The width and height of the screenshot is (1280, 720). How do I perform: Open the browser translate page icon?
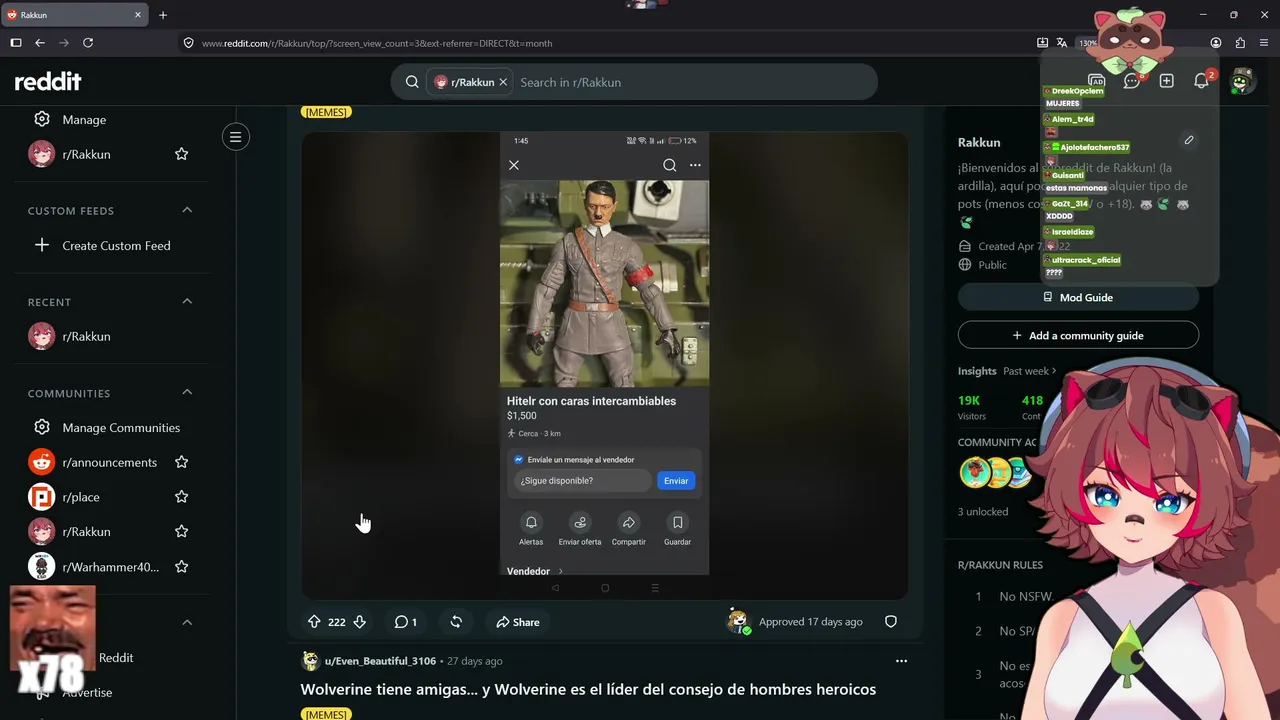pyautogui.click(x=1062, y=43)
